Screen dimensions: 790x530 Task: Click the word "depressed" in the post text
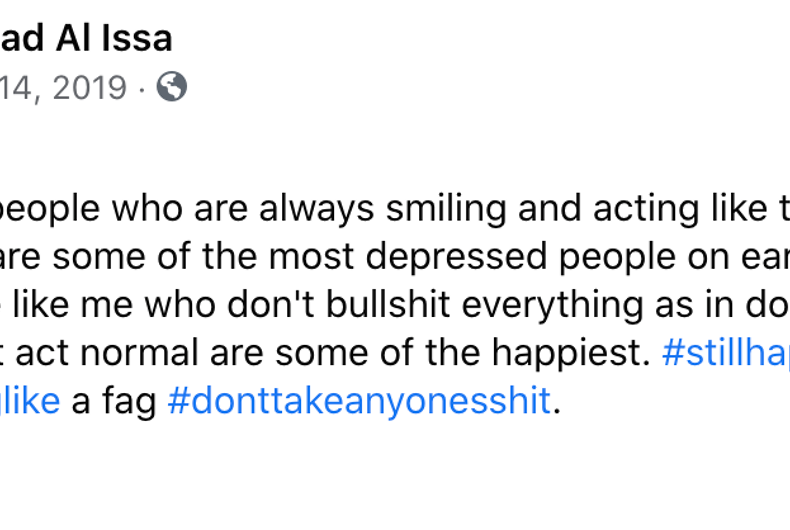(x=456, y=257)
